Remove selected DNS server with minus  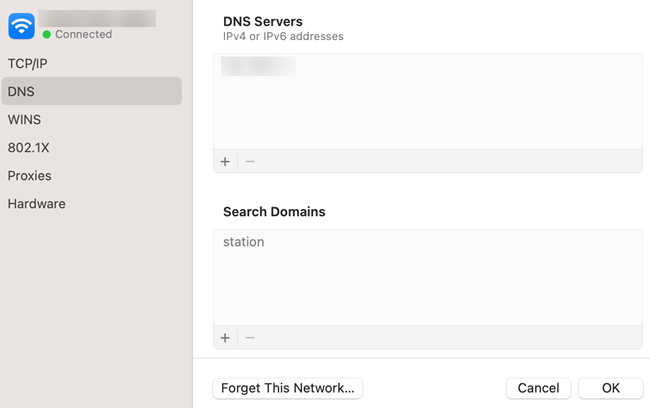pyautogui.click(x=250, y=162)
